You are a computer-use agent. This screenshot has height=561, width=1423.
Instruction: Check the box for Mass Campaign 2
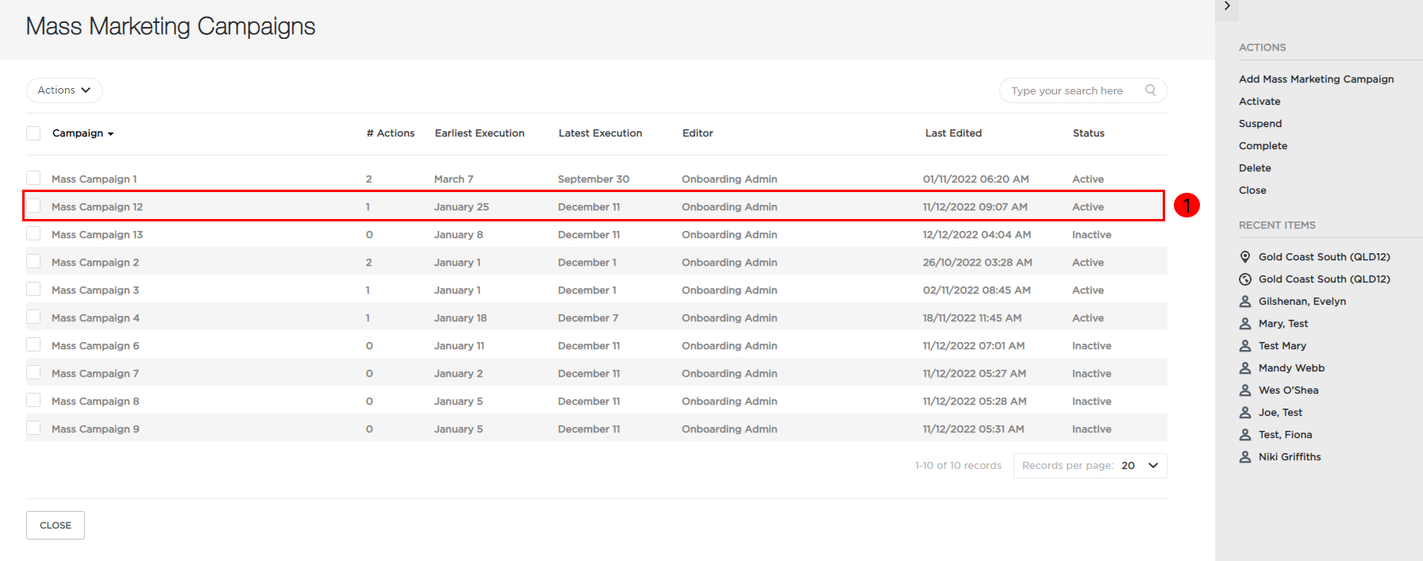pyautogui.click(x=33, y=261)
